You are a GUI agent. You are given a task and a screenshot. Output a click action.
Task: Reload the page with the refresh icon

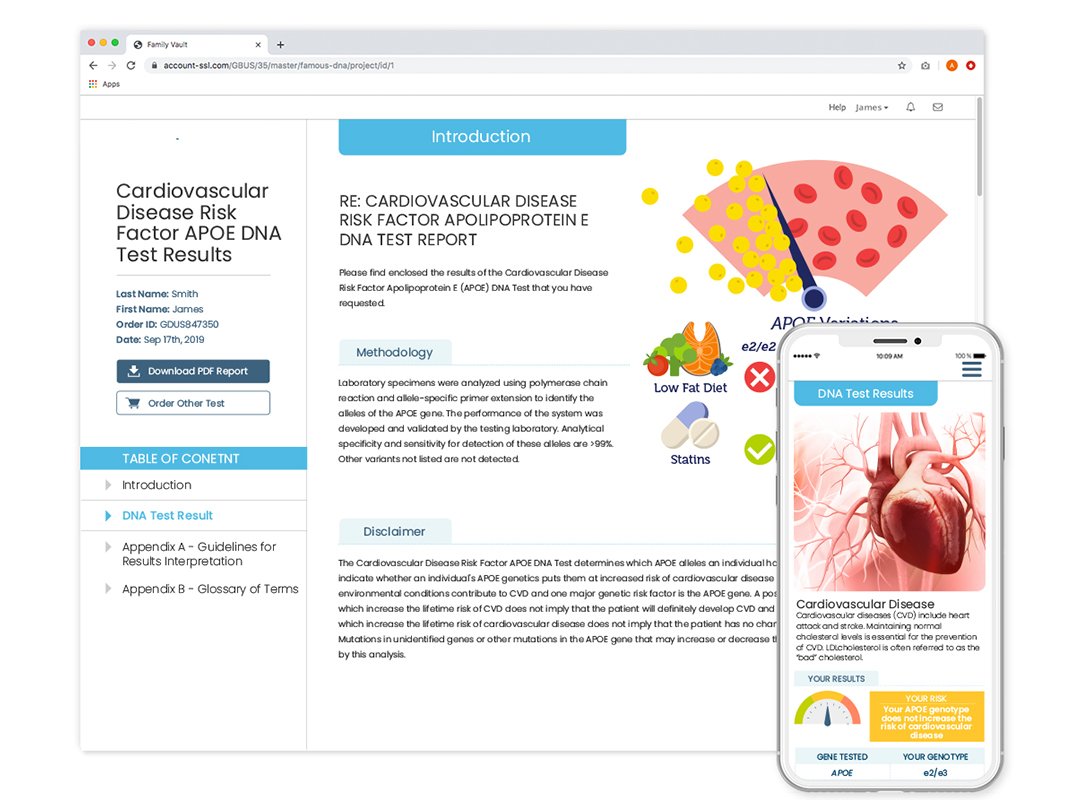(131, 65)
